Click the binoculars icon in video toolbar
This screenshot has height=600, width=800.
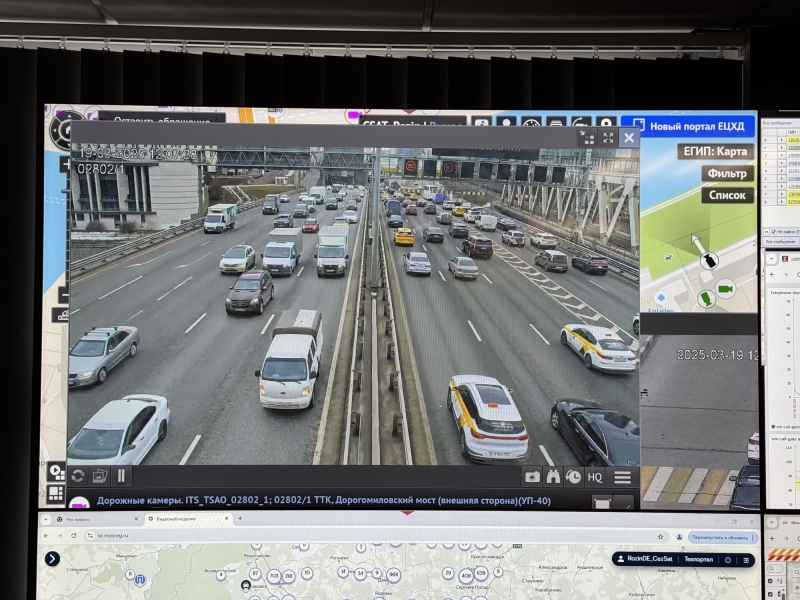click(x=553, y=477)
